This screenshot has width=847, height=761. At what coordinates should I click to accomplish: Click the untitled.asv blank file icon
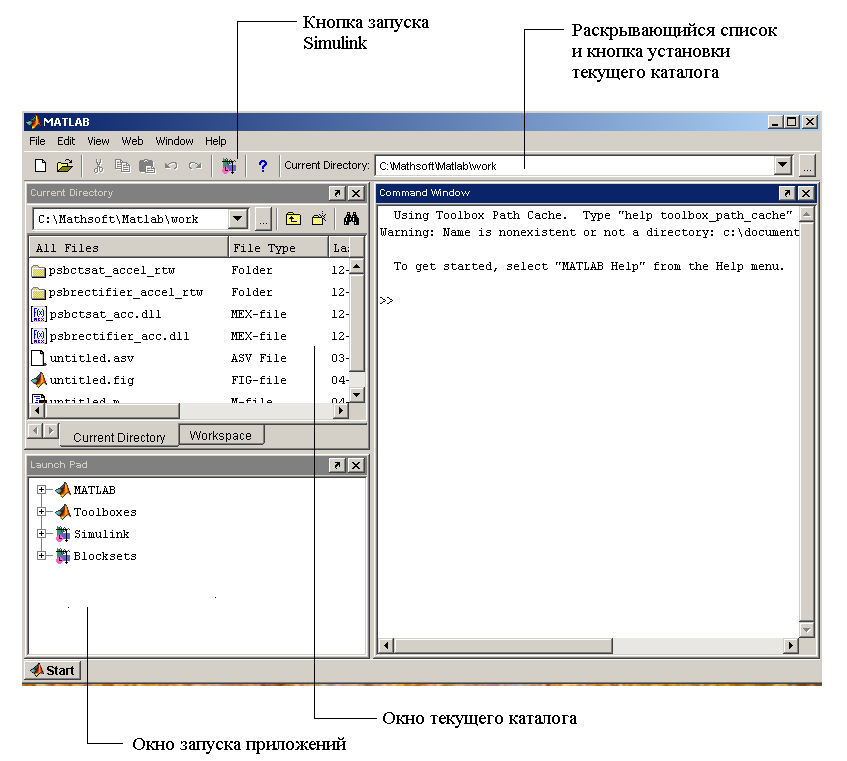coord(38,358)
